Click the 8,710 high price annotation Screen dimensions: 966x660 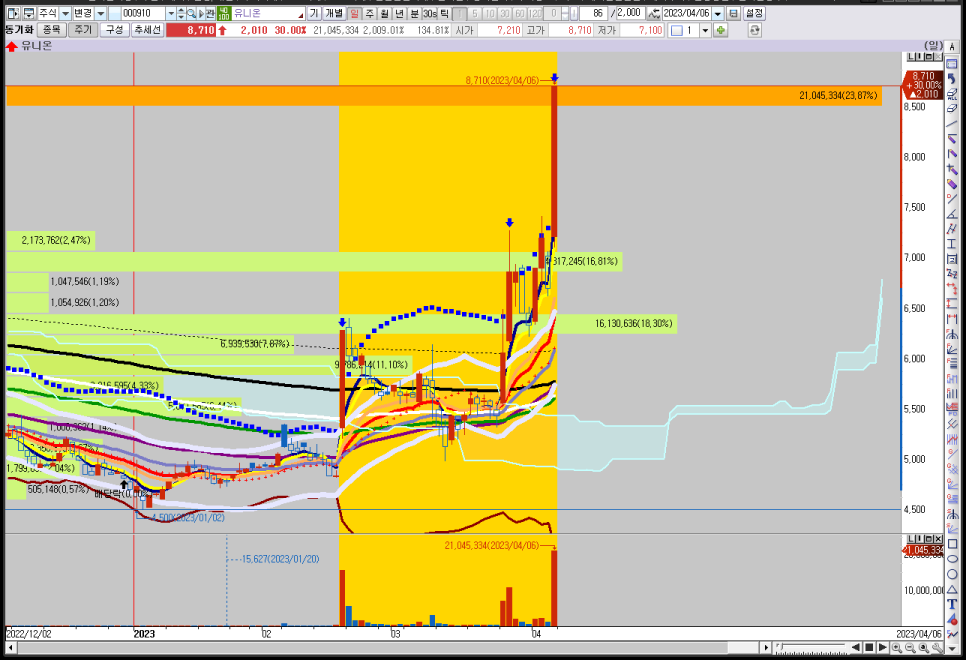pos(502,80)
